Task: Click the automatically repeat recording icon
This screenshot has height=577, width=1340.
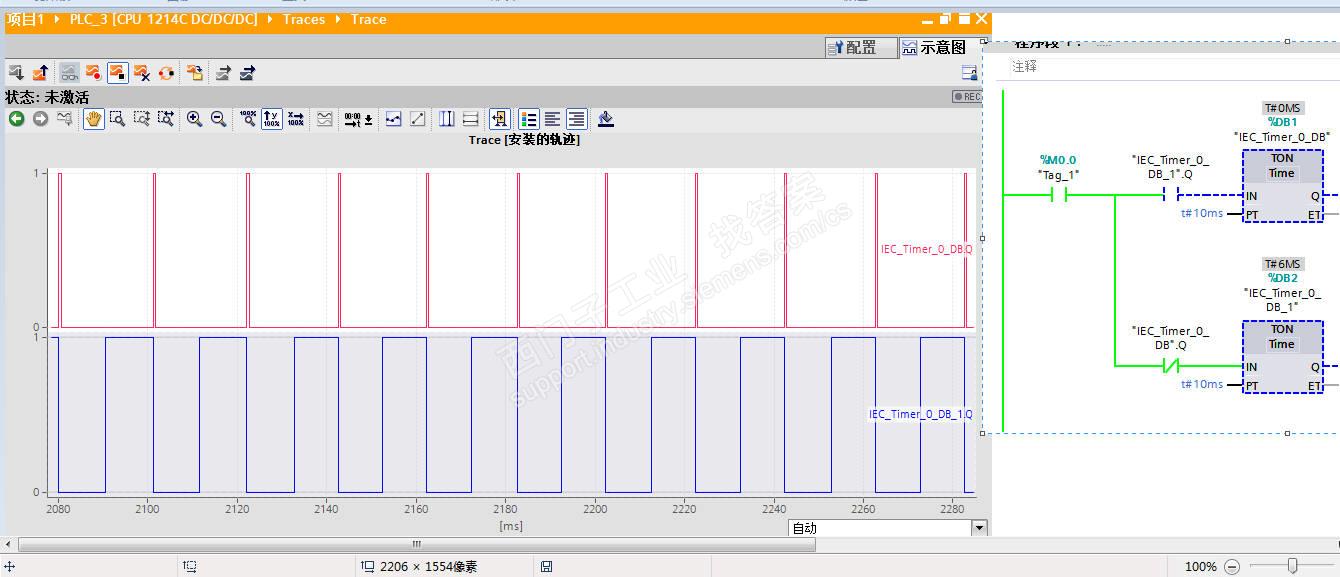Action: coord(166,72)
